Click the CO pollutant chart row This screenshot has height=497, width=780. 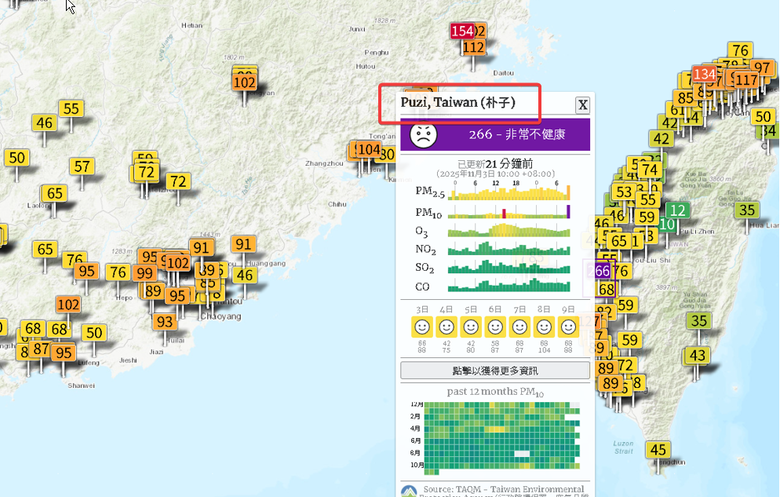click(508, 288)
